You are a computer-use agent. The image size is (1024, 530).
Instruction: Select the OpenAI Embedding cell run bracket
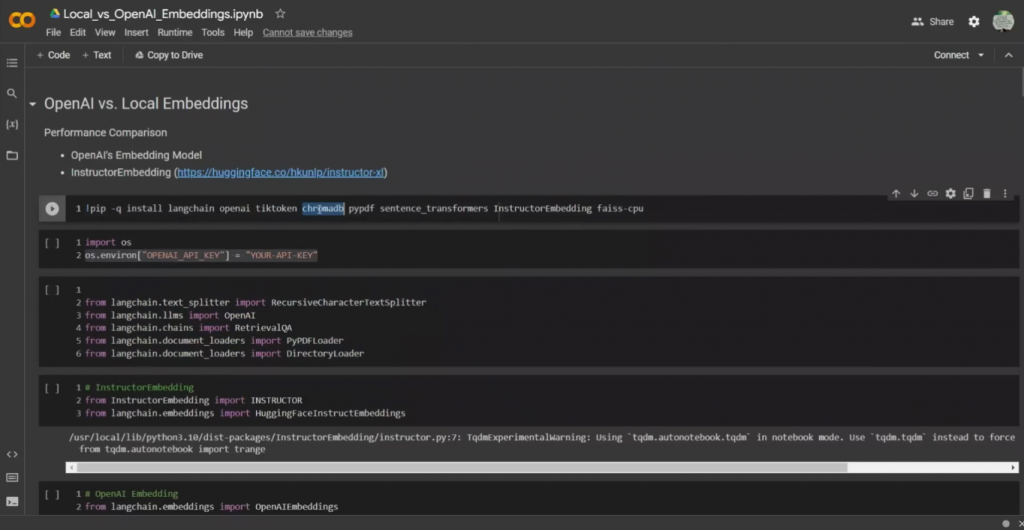[52, 494]
